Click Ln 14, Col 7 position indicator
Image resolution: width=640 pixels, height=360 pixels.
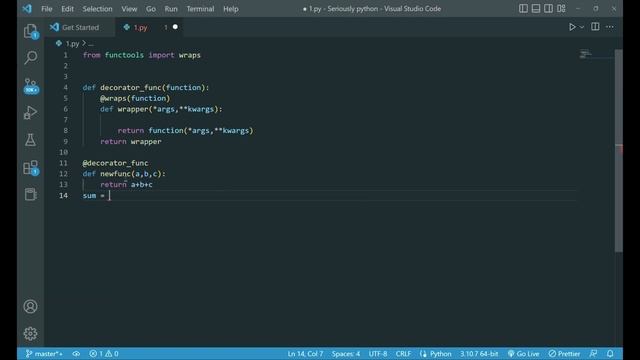[305, 353]
